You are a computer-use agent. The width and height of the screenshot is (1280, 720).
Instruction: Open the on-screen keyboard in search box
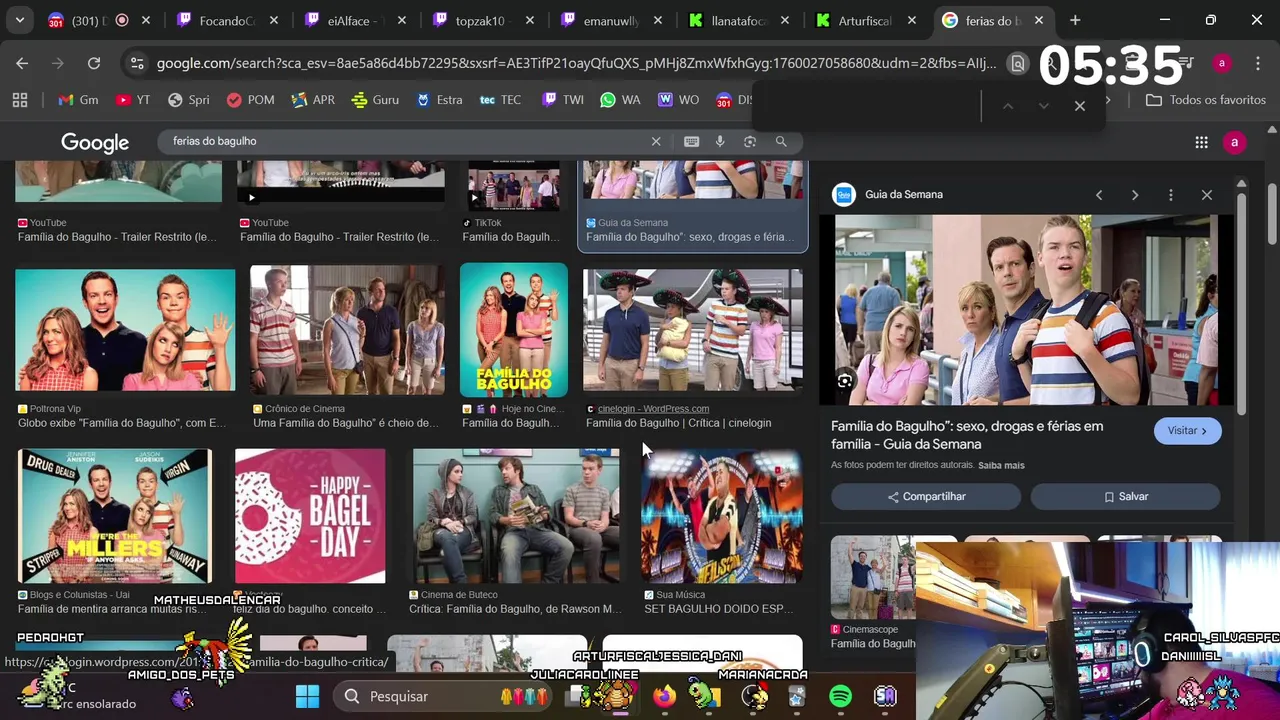click(691, 142)
